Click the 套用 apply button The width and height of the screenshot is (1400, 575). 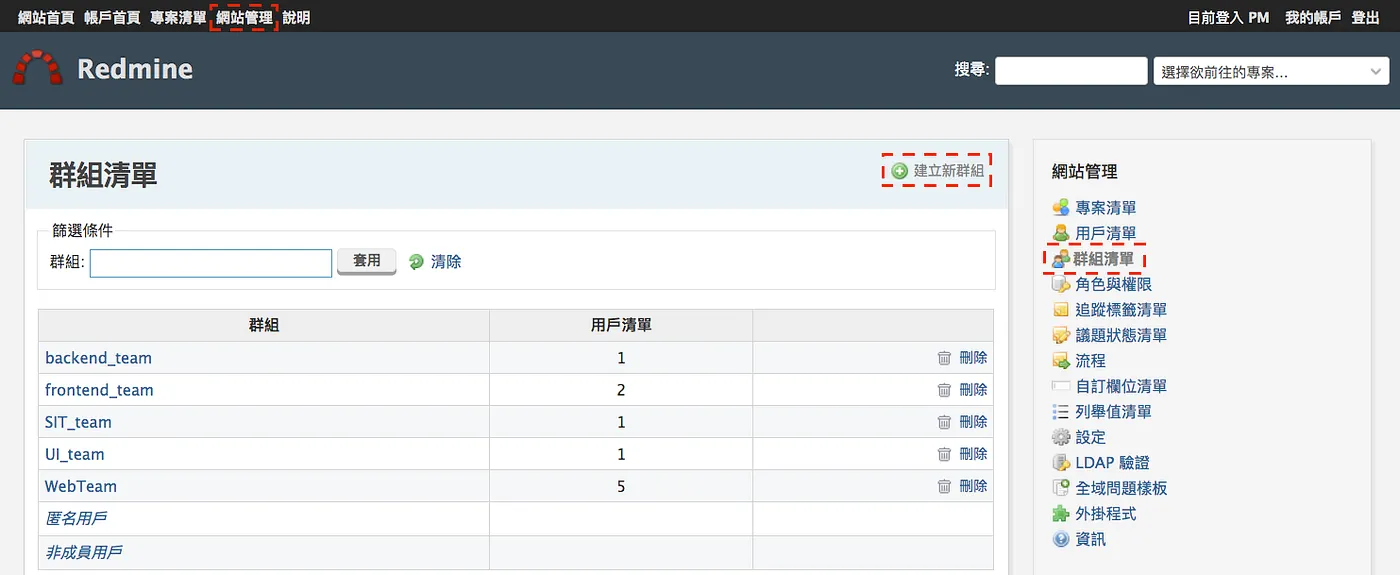[367, 261]
